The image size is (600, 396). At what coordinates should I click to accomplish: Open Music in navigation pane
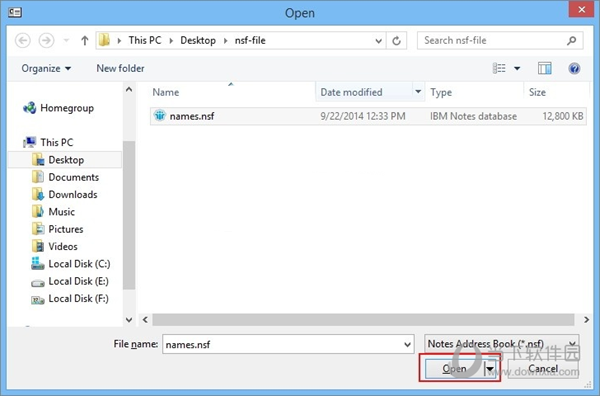[61, 212]
